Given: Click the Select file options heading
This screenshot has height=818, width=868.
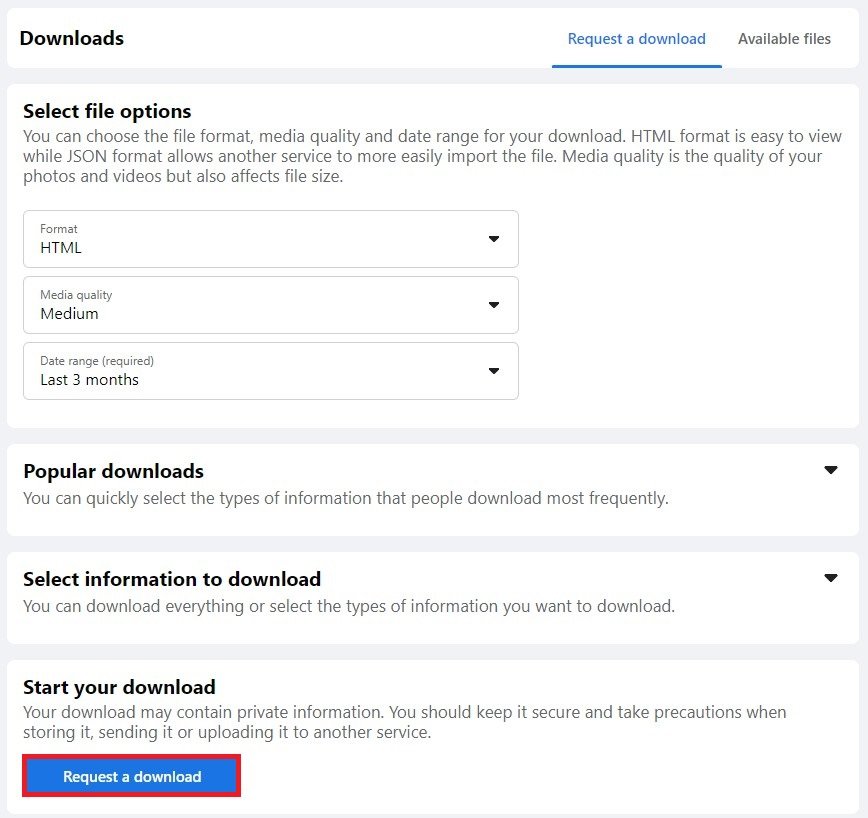Looking at the screenshot, I should coord(107,111).
